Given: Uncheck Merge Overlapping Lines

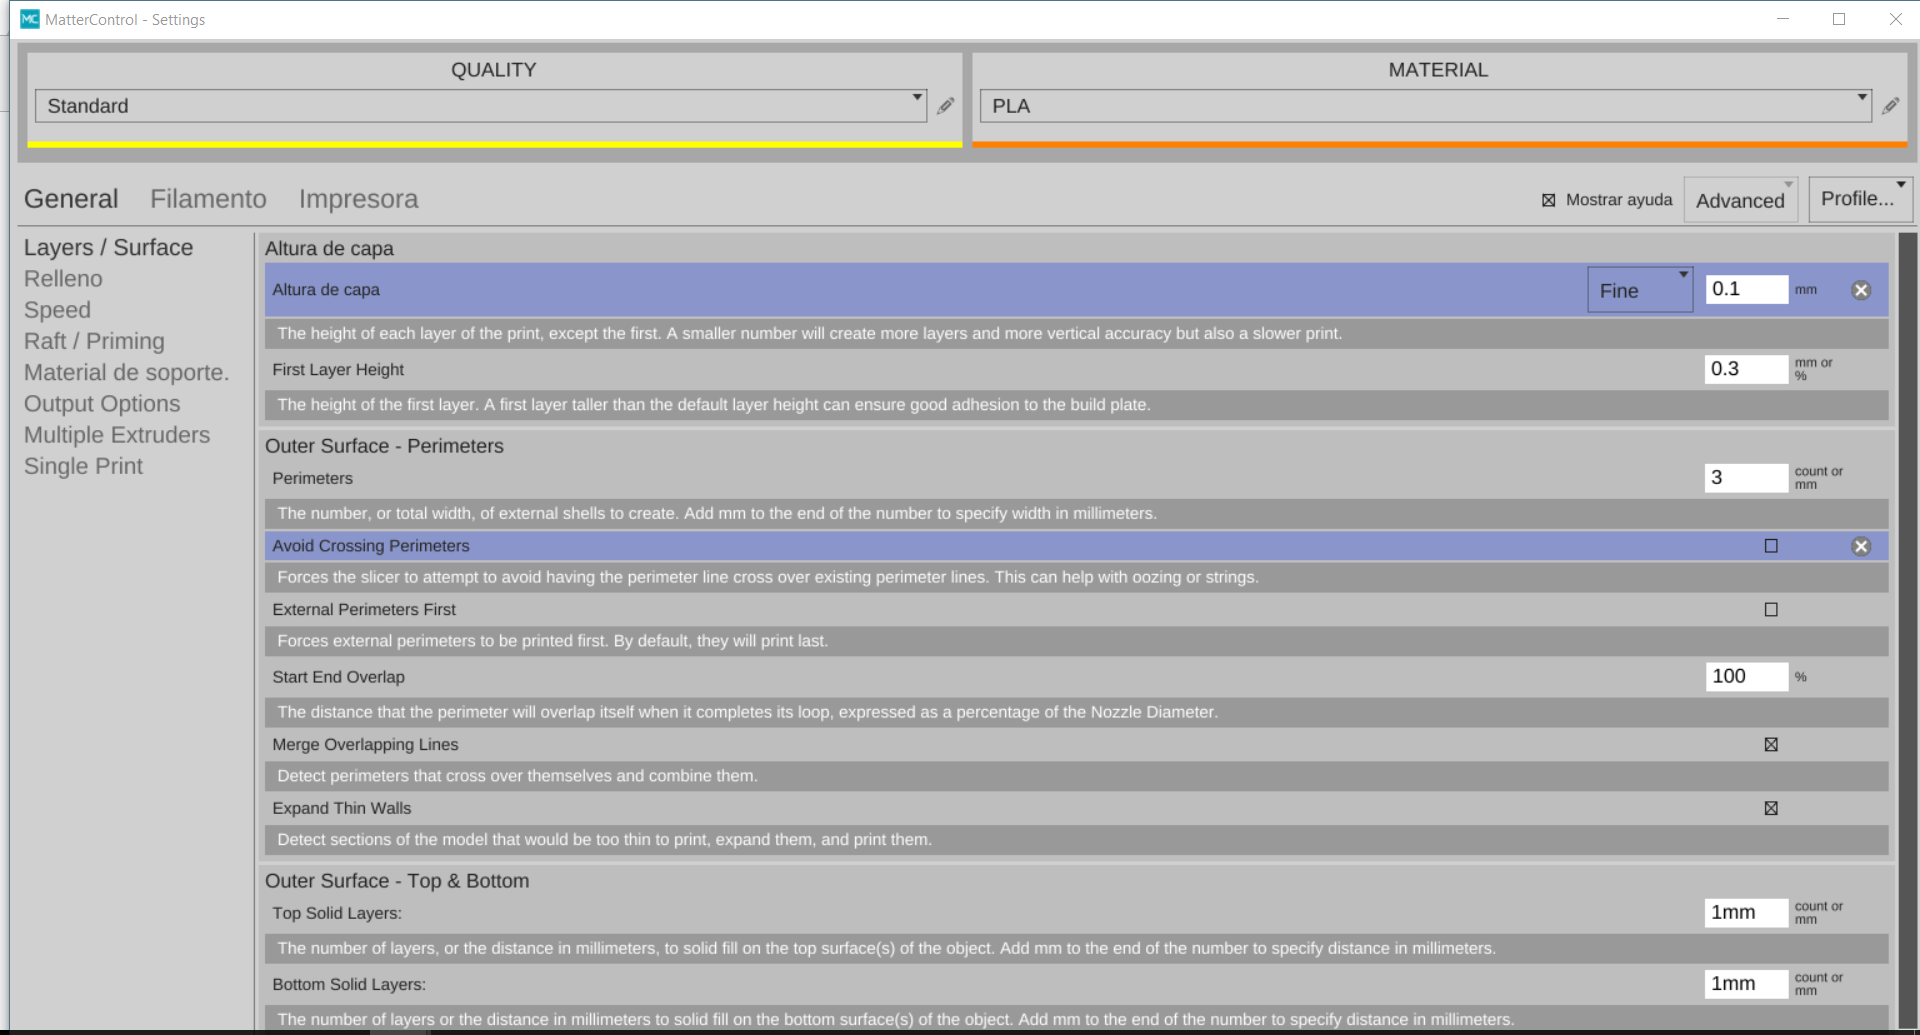Looking at the screenshot, I should tap(1771, 745).
